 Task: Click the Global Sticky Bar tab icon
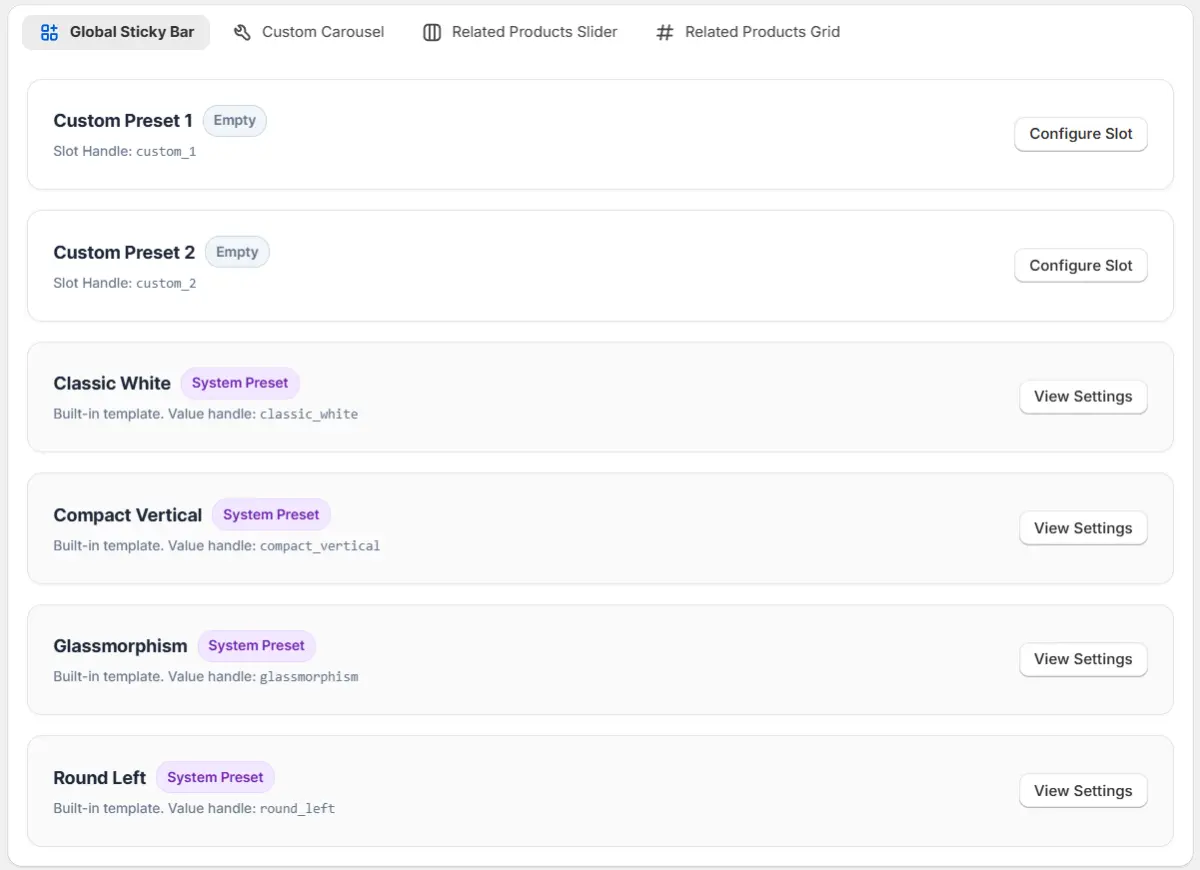pyautogui.click(x=49, y=32)
